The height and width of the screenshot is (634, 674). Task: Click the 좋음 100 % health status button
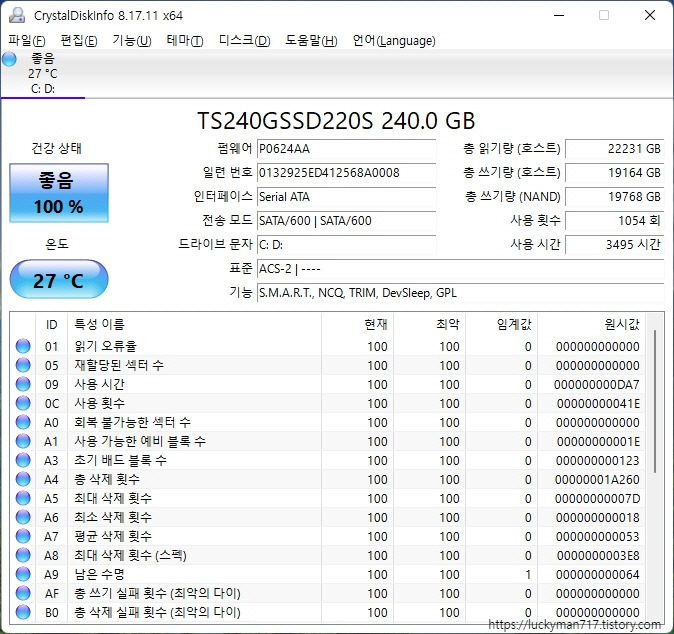click(x=59, y=193)
